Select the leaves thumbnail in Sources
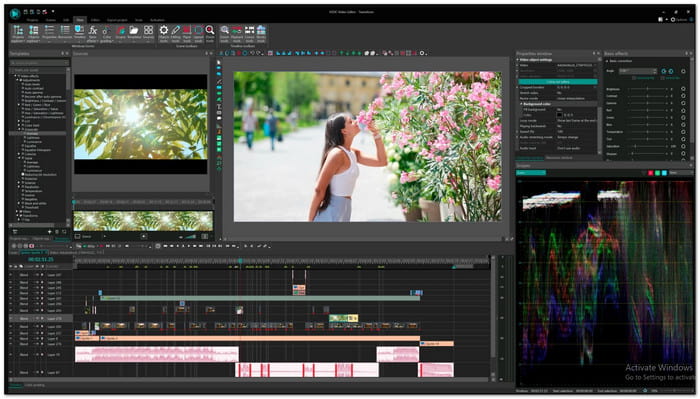 coord(141,125)
